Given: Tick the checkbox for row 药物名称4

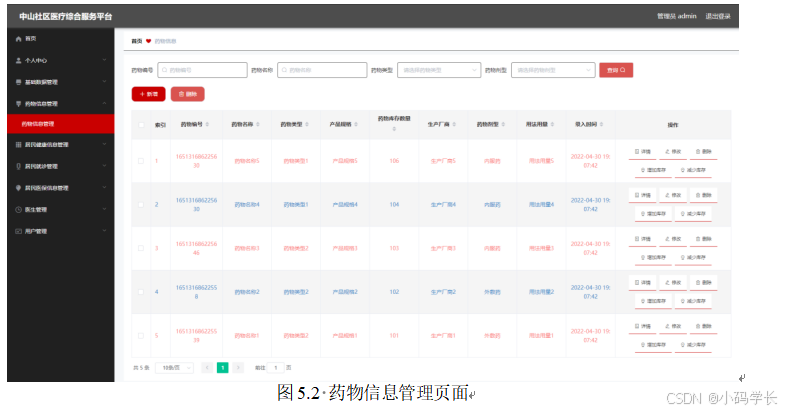Looking at the screenshot, I should point(141,205).
